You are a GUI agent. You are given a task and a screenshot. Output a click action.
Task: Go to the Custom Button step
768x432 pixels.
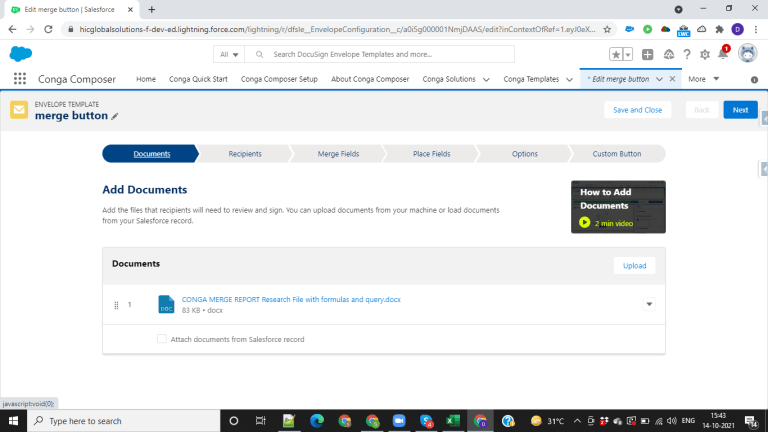point(617,154)
